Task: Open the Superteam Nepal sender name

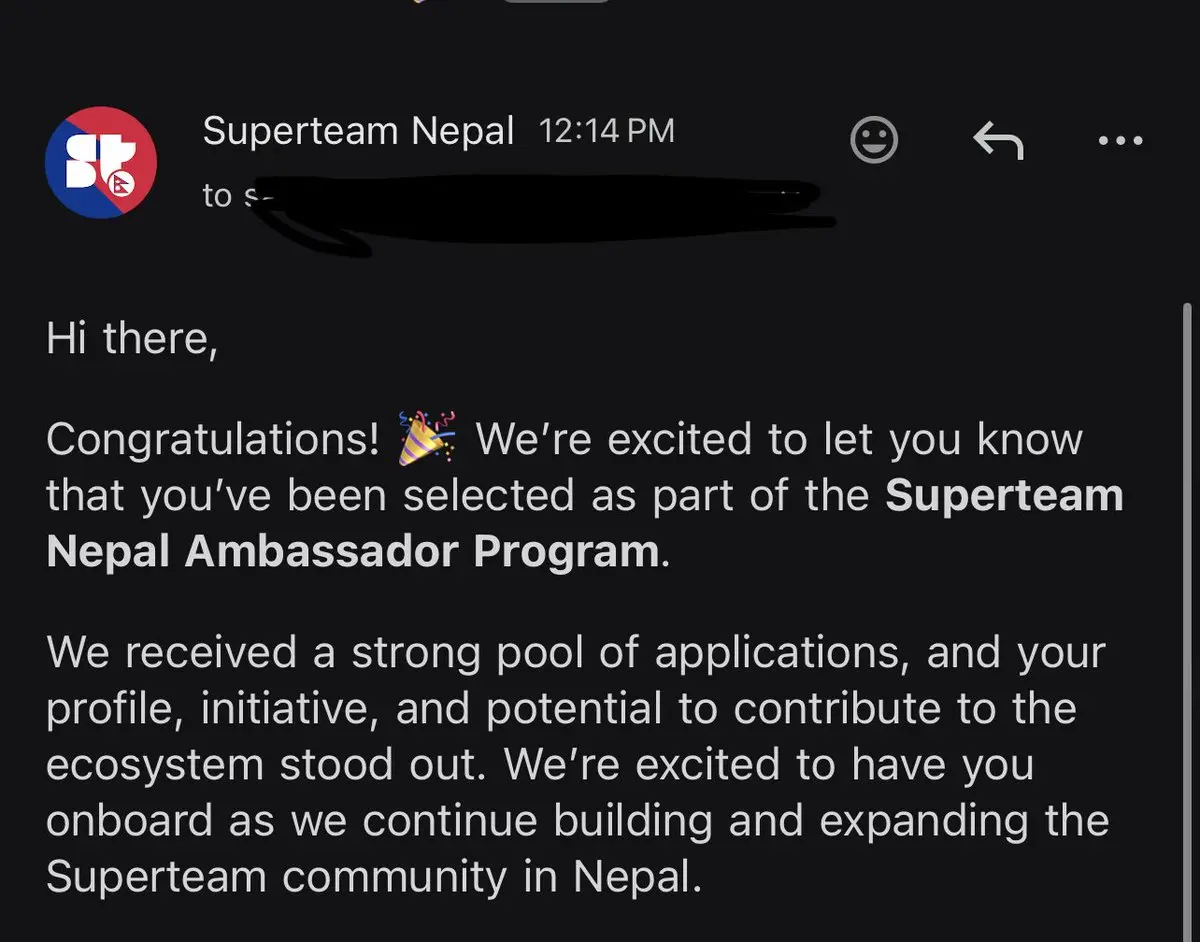Action: pyautogui.click(x=358, y=131)
